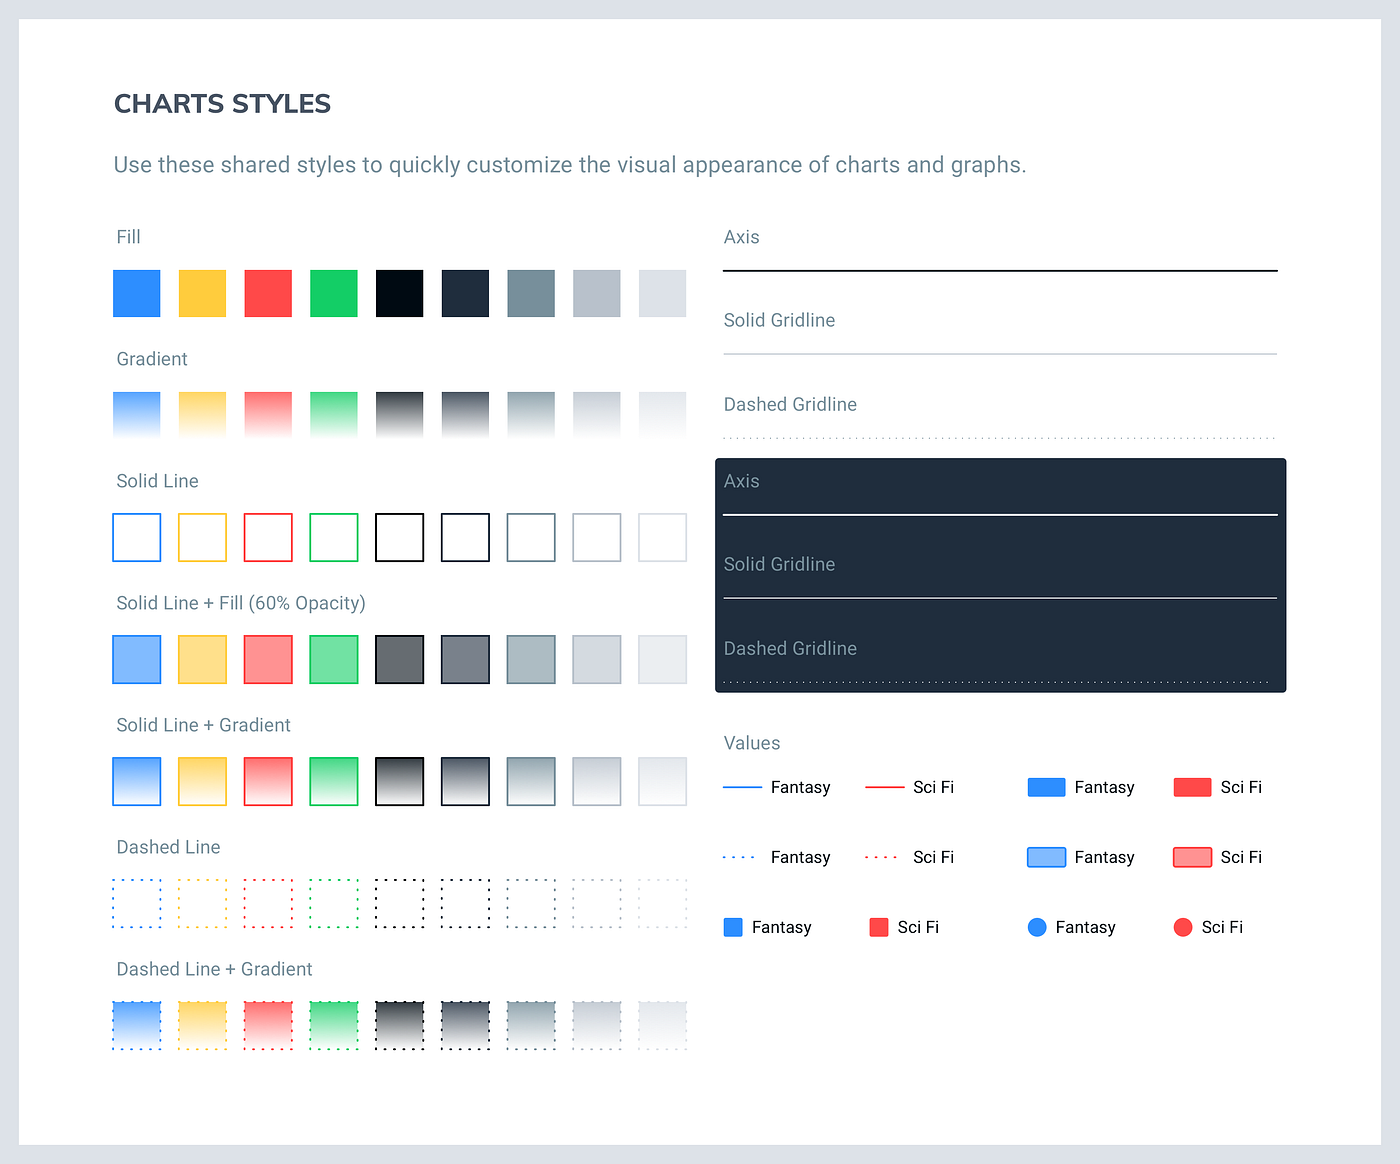Select the green Gradient swatch
Viewport: 1400px width, 1164px height.
click(x=334, y=415)
